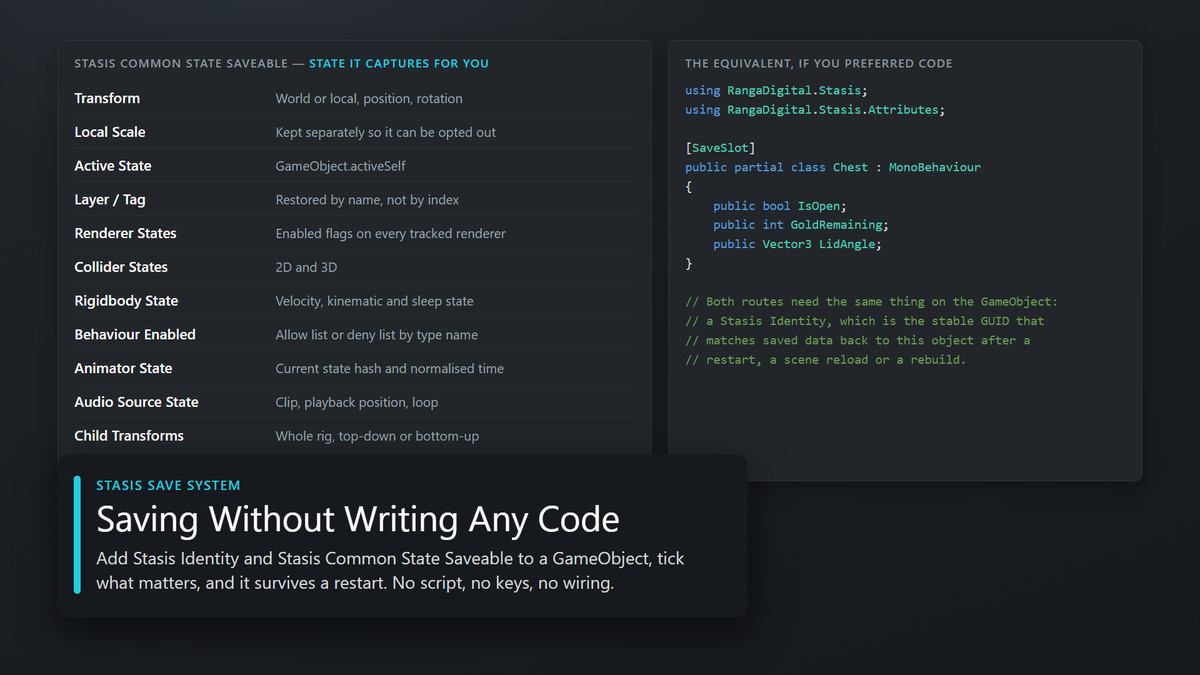Click the 'Animator State' row label
The image size is (1200, 675).
pos(123,368)
